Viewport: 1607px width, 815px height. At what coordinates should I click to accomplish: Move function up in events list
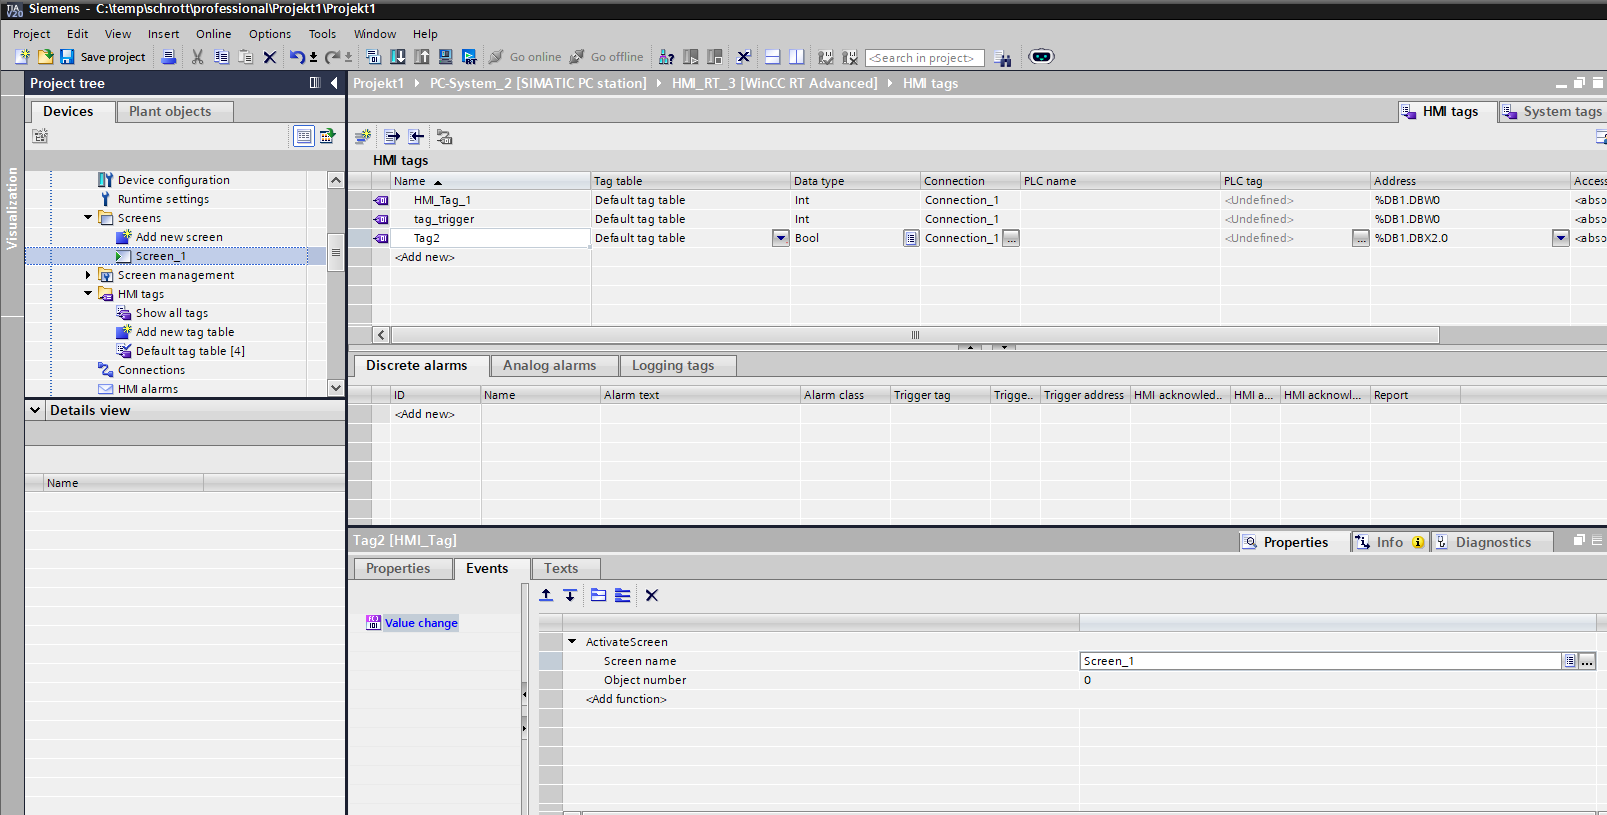546,595
